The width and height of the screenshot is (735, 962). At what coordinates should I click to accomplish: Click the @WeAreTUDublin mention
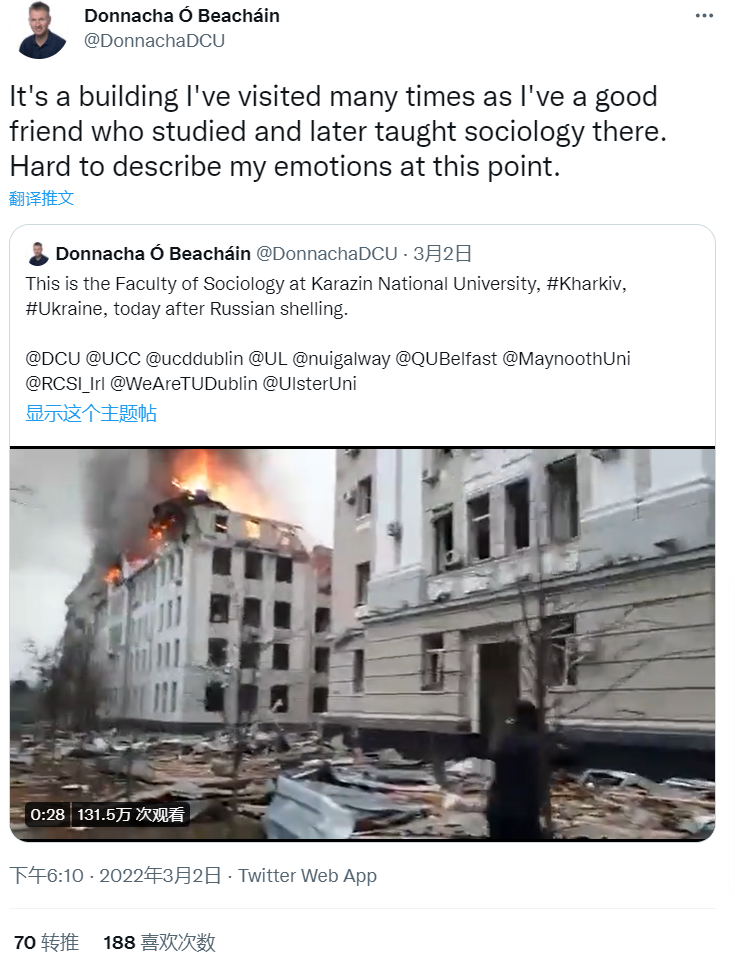point(183,384)
